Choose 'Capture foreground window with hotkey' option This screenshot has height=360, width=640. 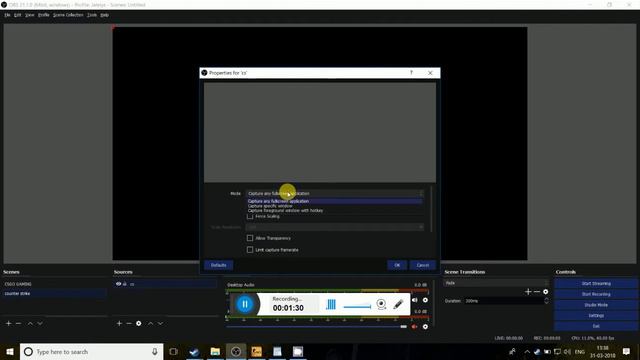click(335, 211)
